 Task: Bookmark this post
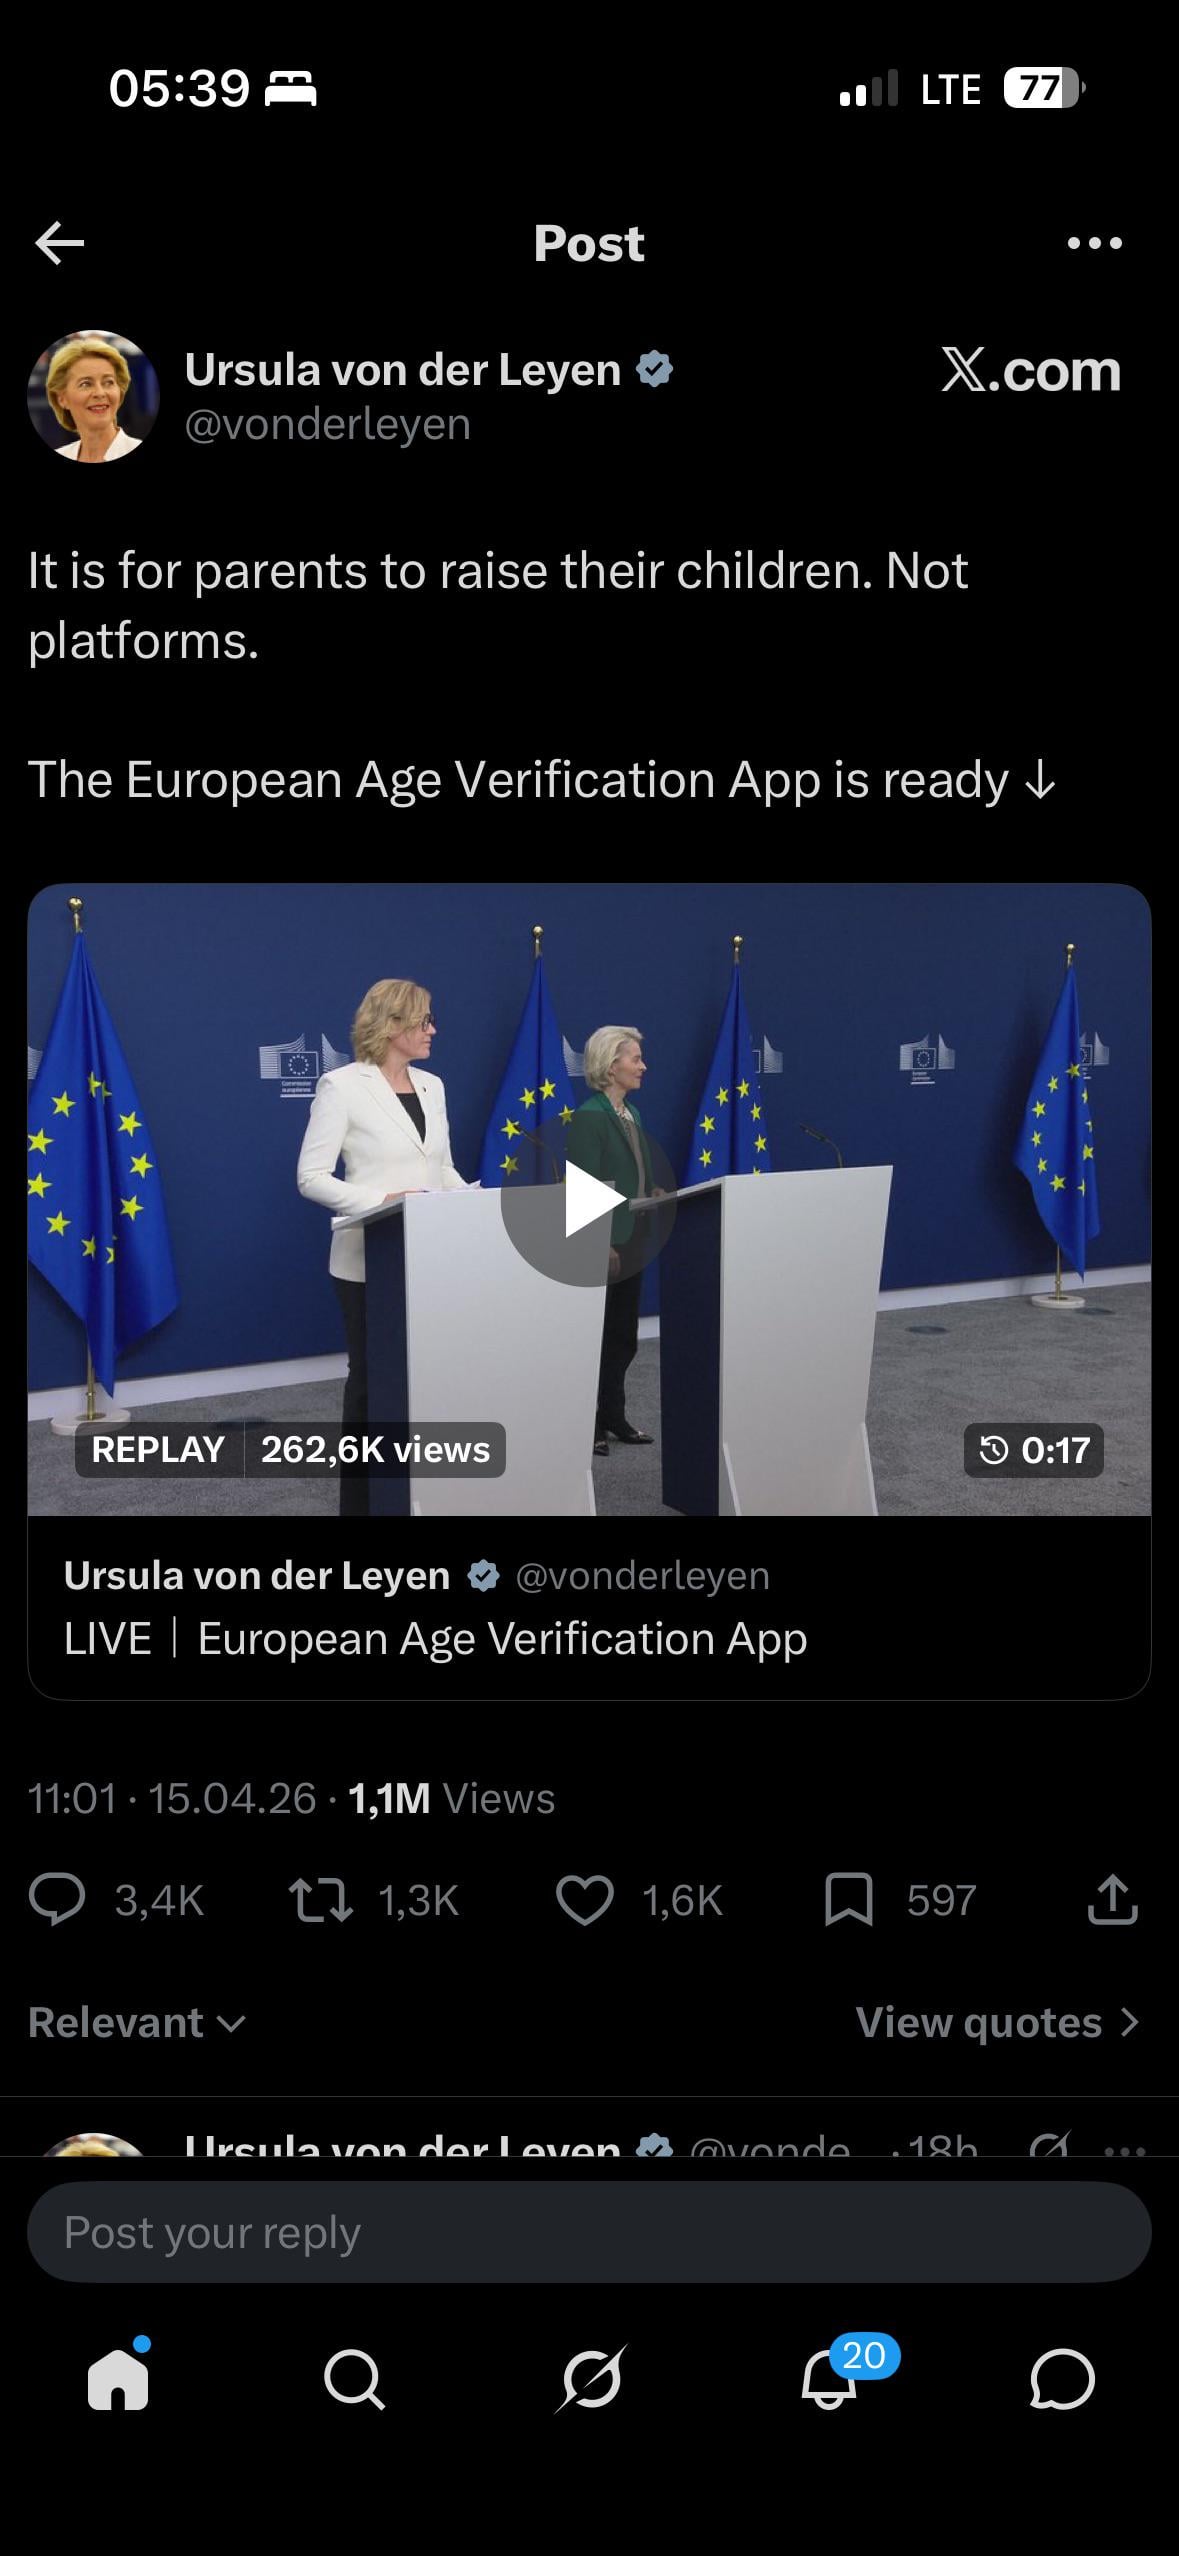pyautogui.click(x=849, y=1900)
